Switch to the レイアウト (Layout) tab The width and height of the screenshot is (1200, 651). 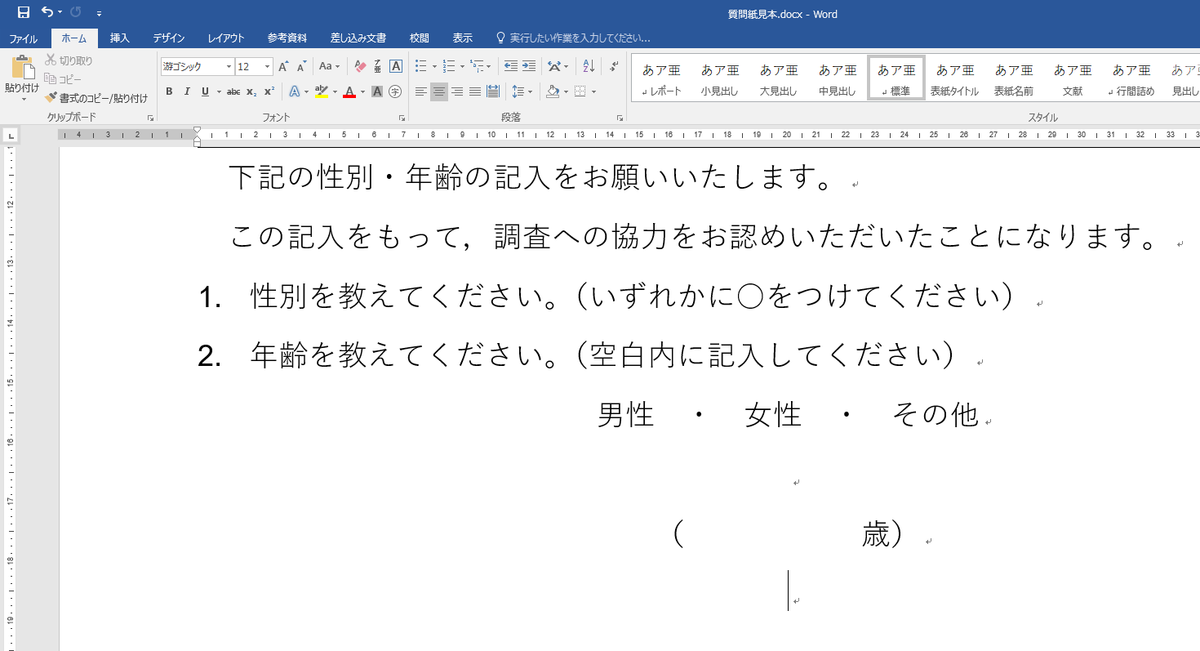click(x=226, y=37)
